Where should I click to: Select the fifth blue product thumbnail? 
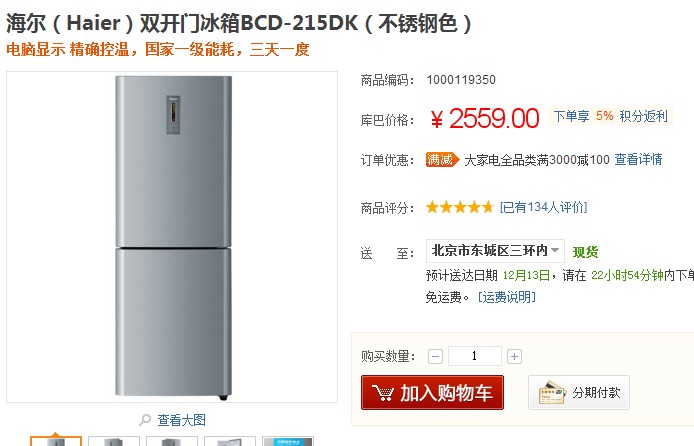tap(287, 441)
